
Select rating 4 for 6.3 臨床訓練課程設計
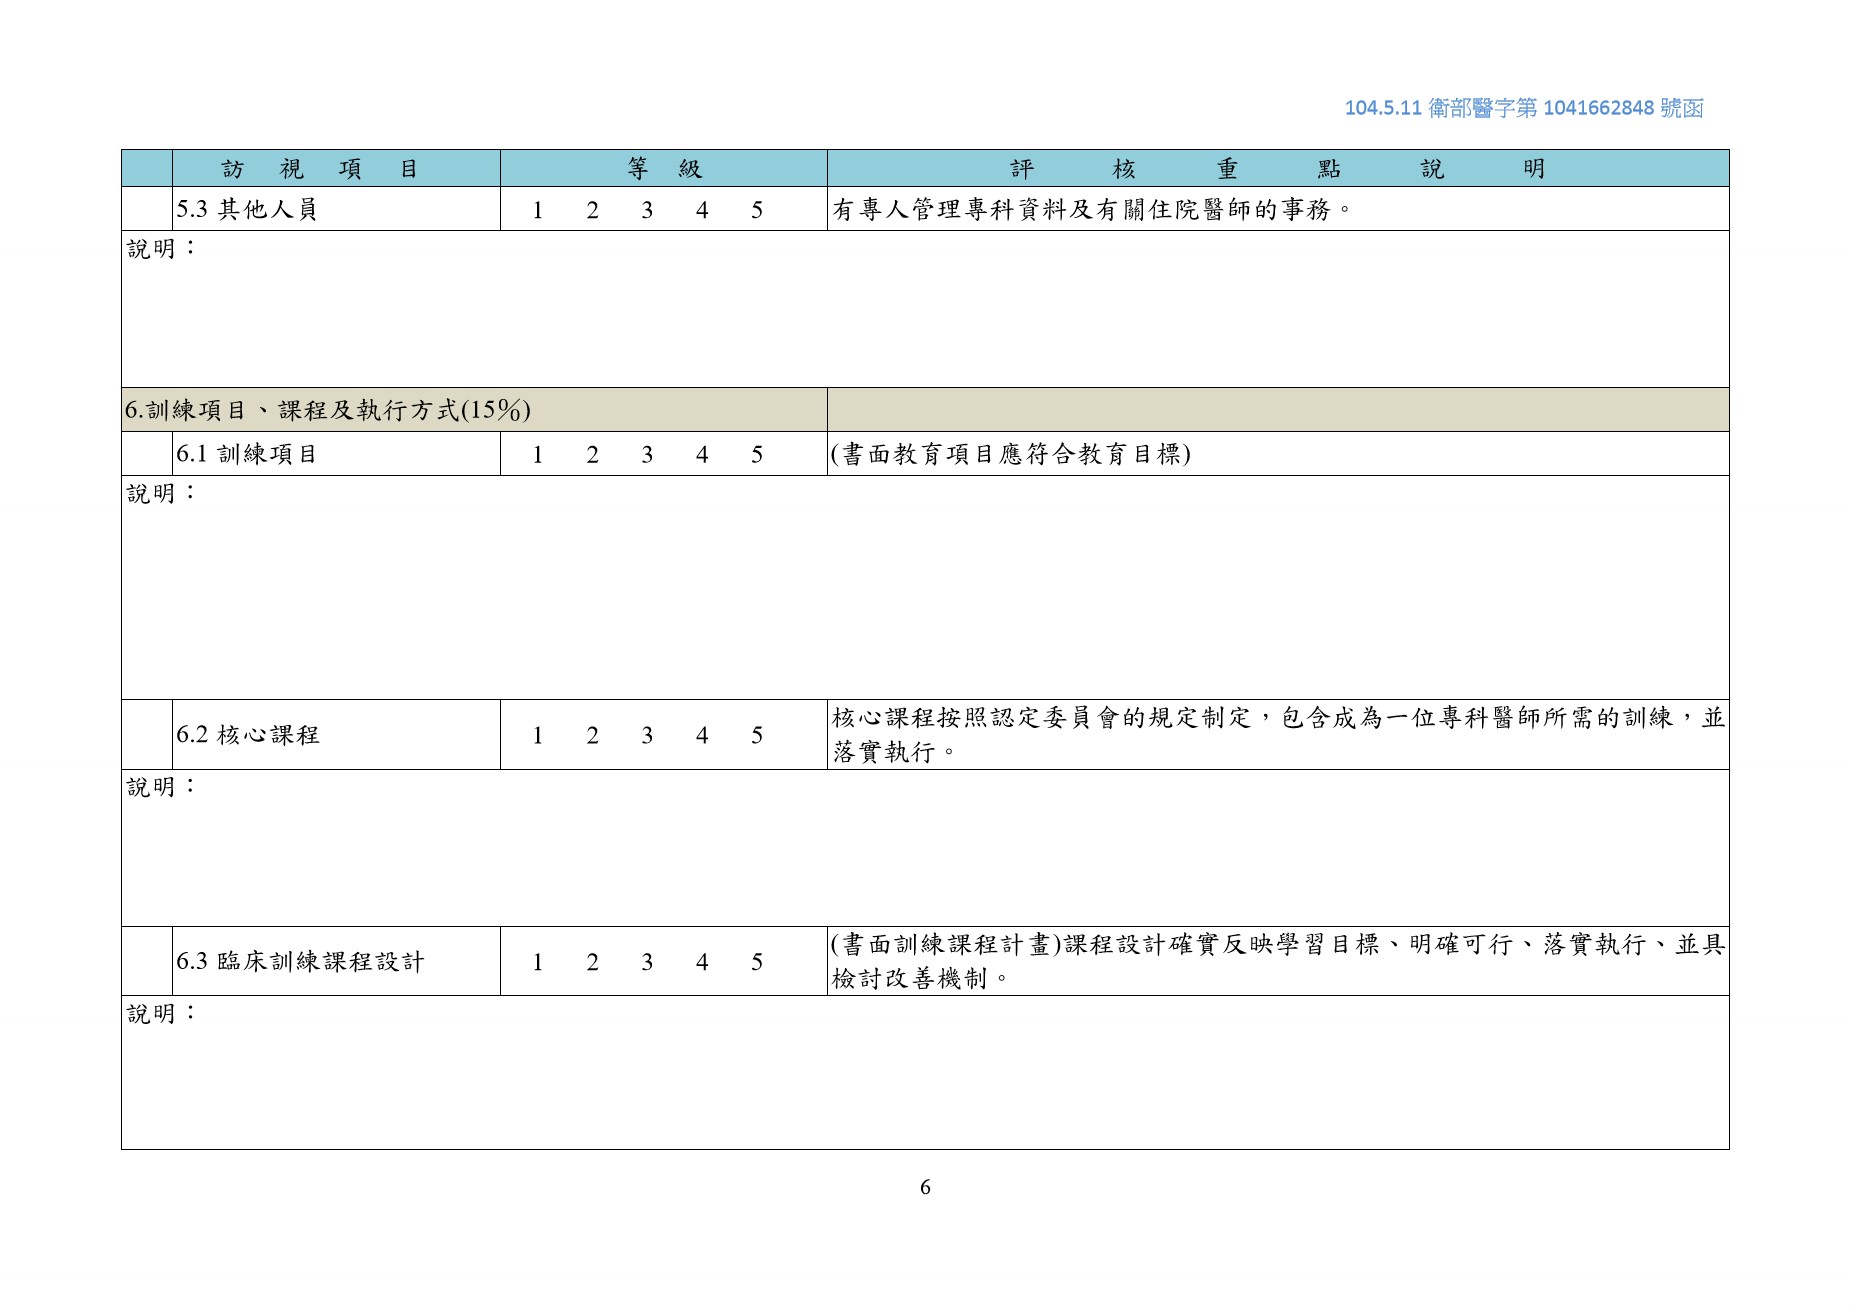click(x=702, y=962)
